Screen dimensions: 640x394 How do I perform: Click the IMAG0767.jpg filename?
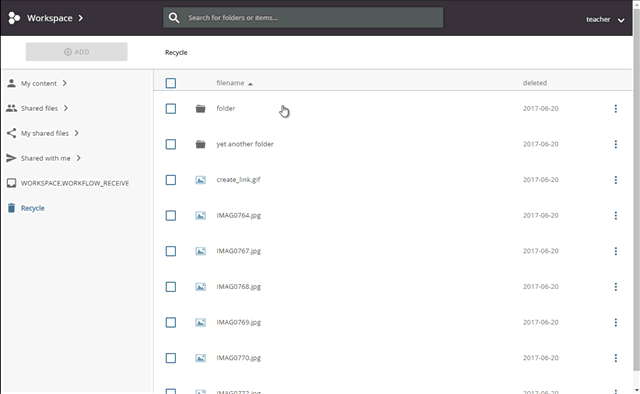click(238, 251)
